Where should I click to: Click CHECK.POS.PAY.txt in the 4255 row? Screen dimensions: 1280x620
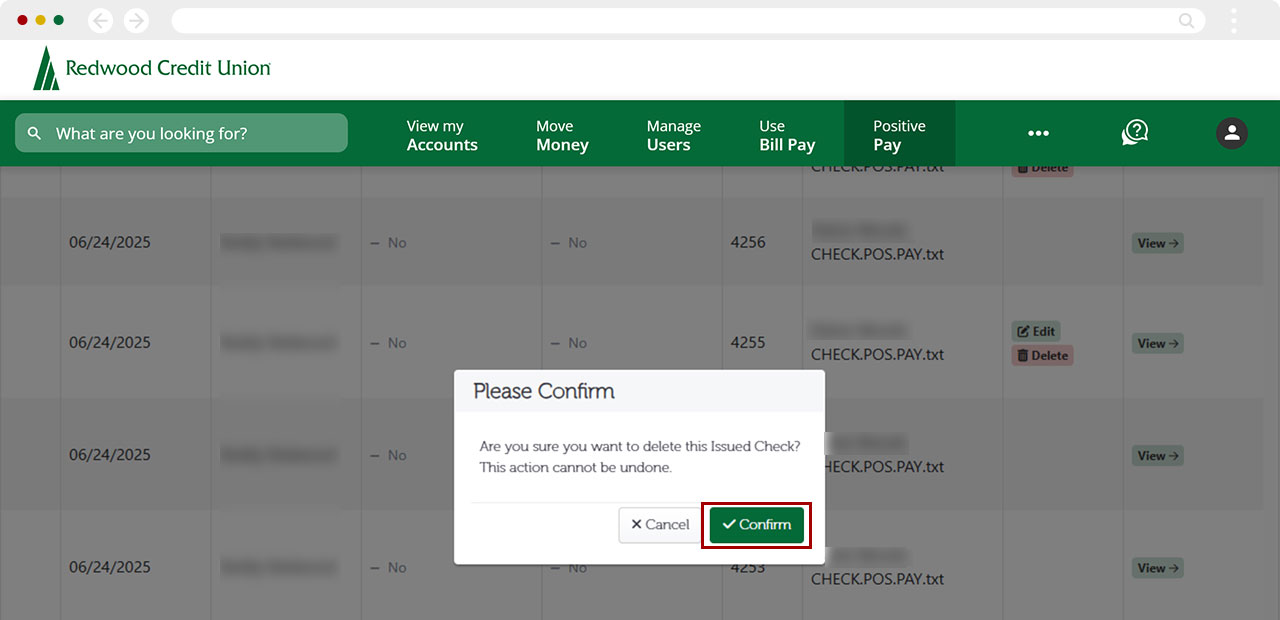tap(877, 354)
